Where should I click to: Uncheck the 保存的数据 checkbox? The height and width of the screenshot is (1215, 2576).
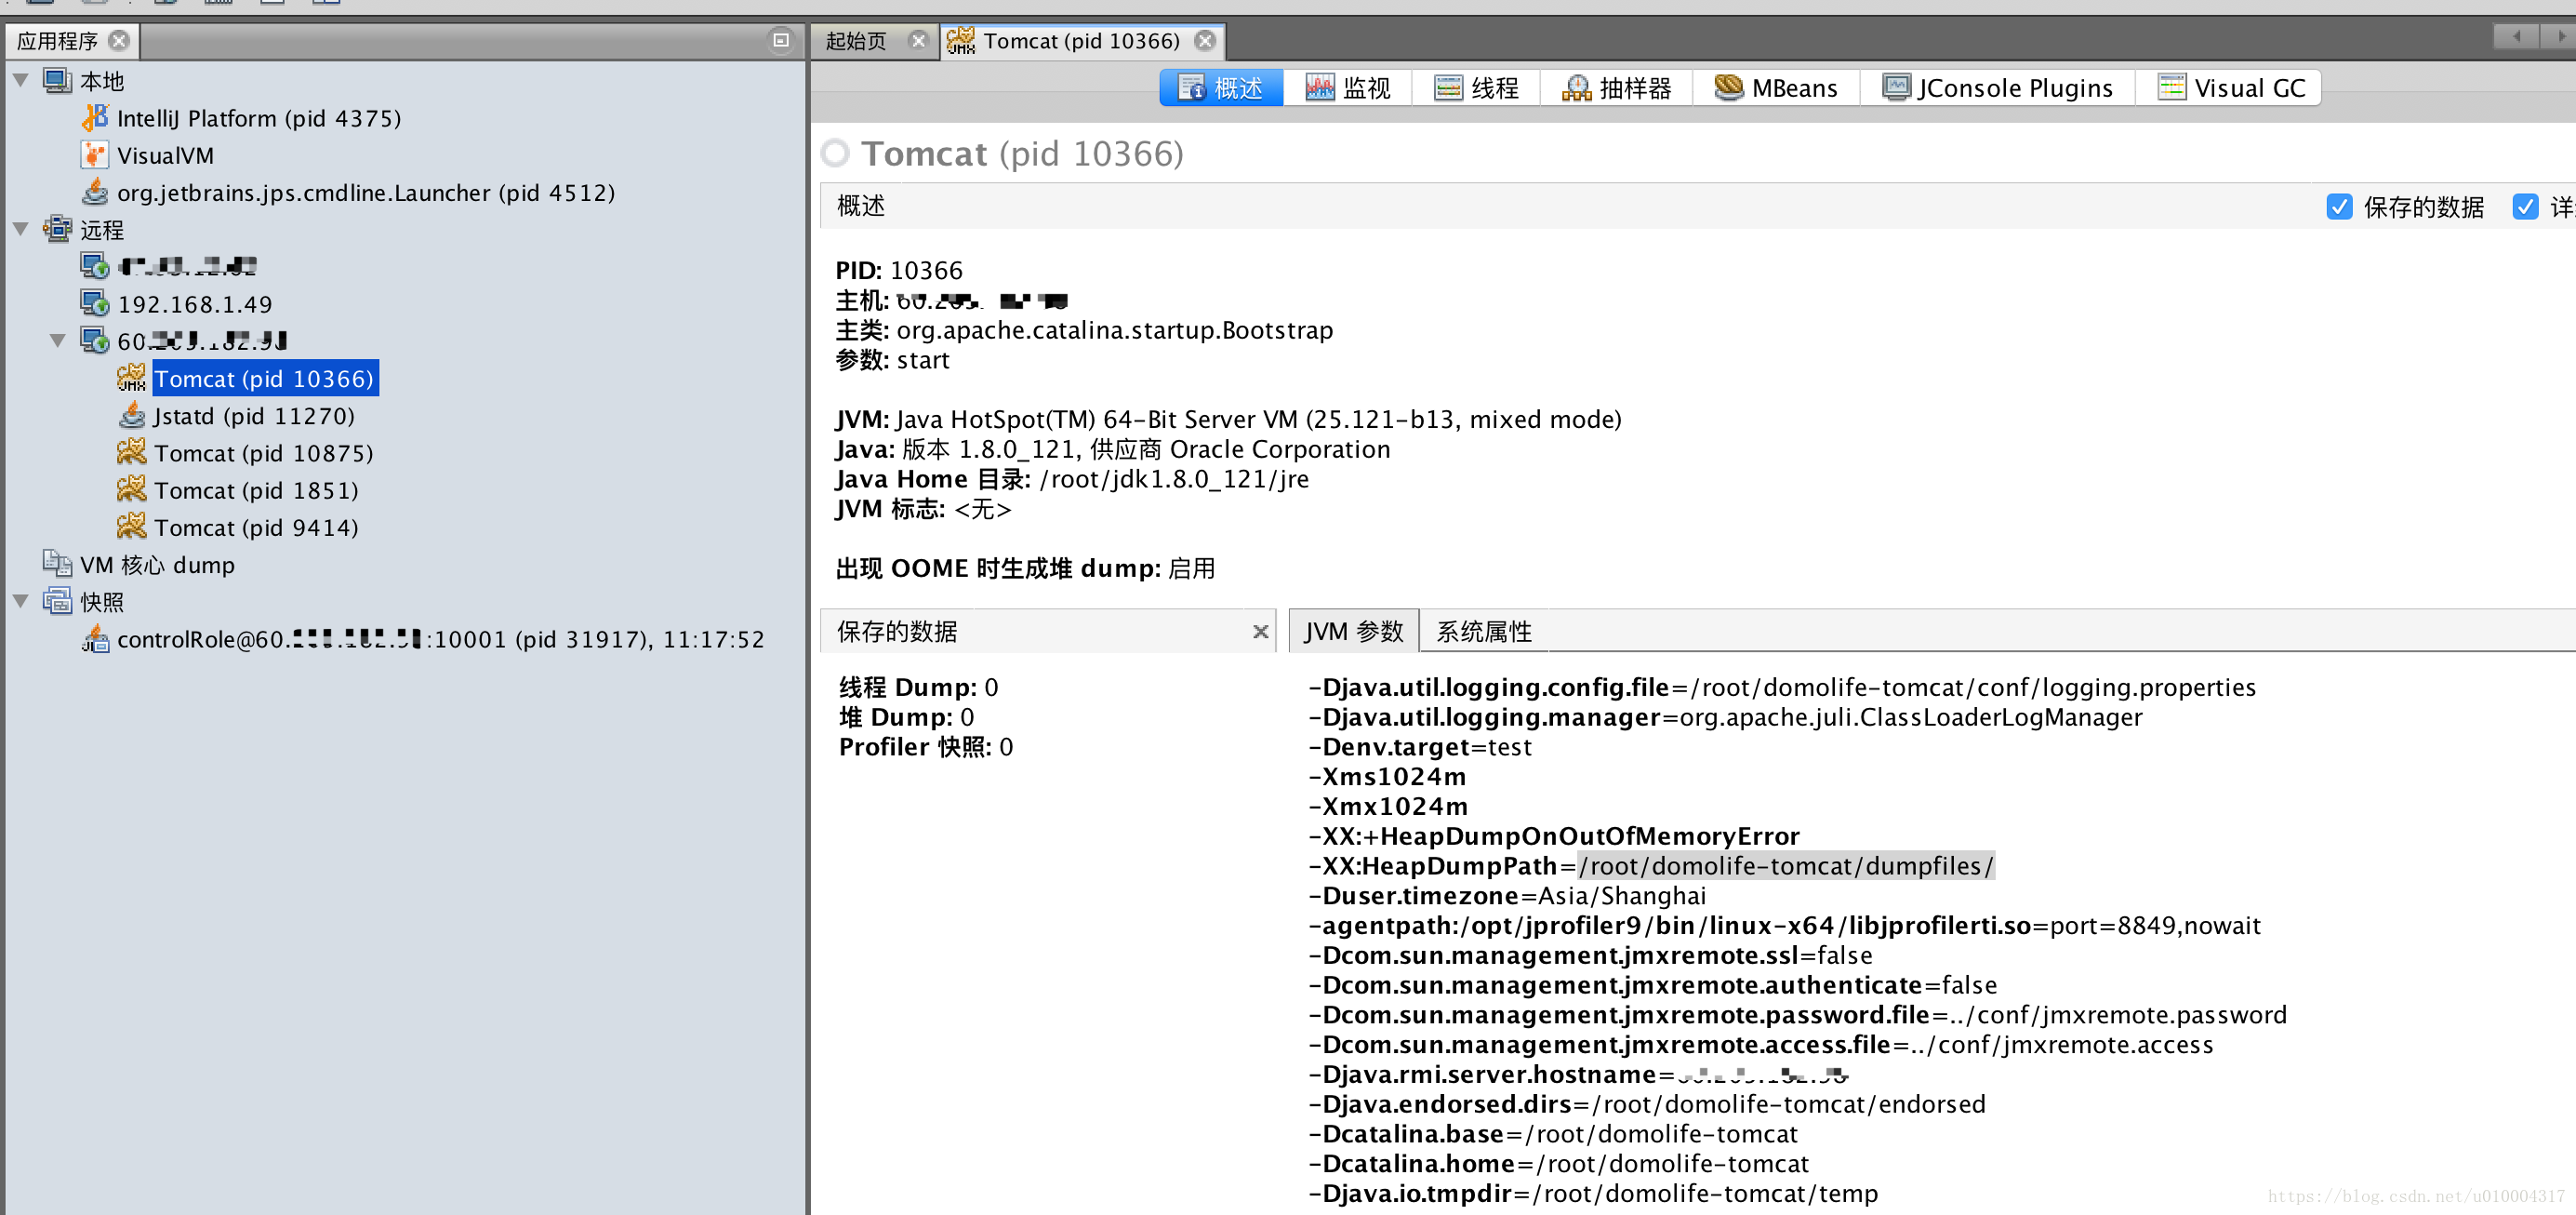[x=2339, y=207]
